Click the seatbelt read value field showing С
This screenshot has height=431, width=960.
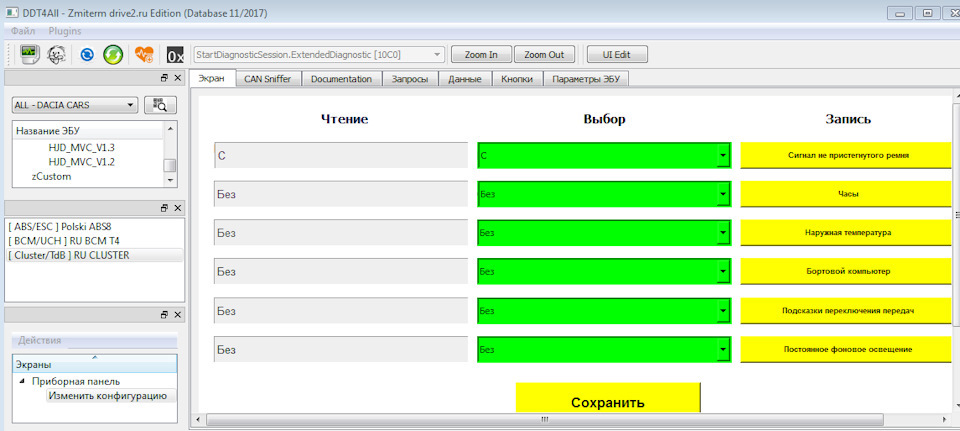click(341, 156)
